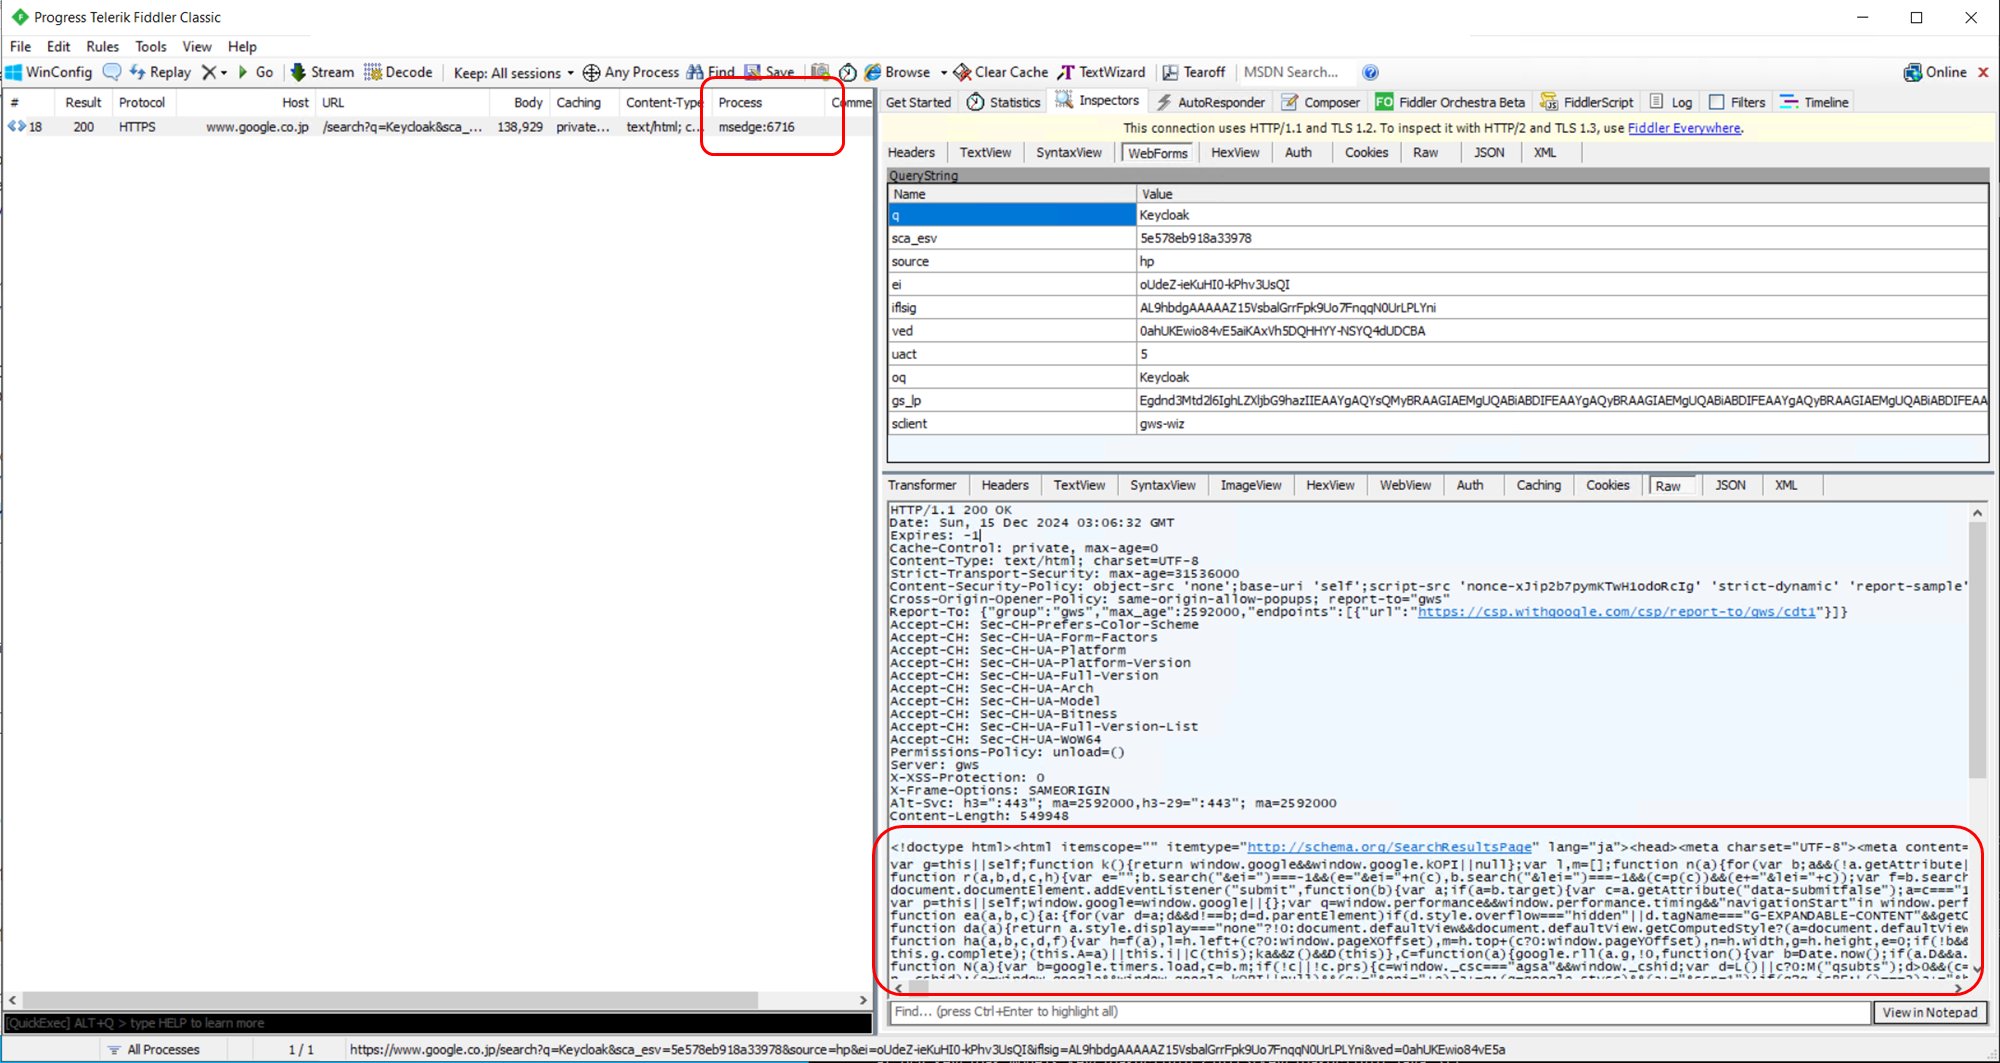Click the QuickExec command box
Viewport: 2000px width, 1063px height.
pos(437,1023)
